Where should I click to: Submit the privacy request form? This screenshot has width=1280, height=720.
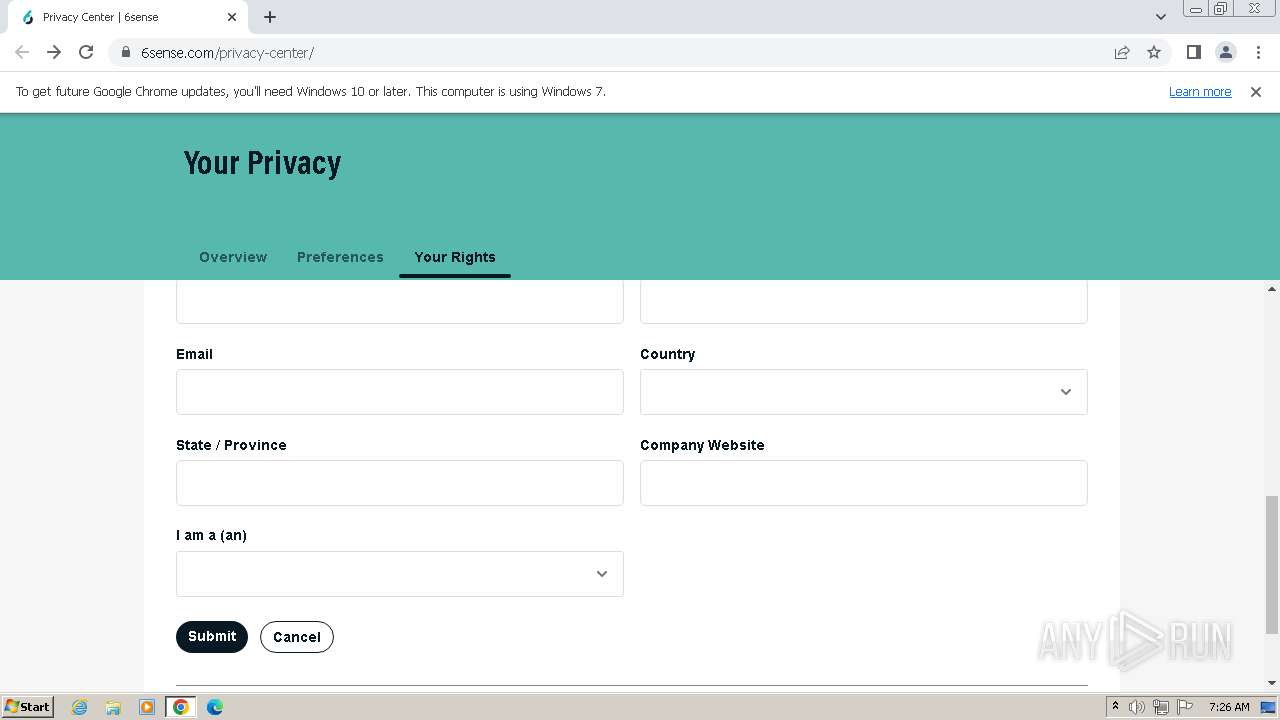(212, 636)
